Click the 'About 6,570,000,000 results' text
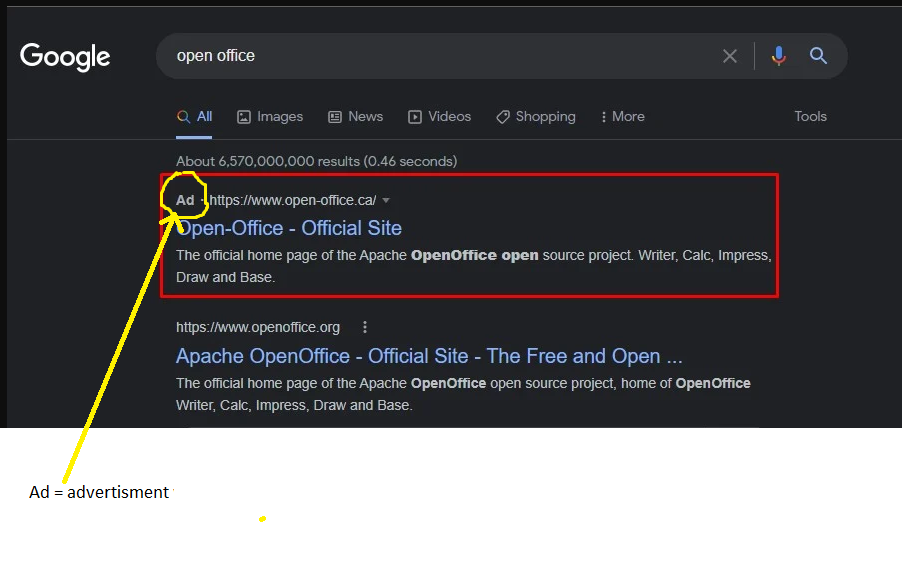 (x=316, y=161)
